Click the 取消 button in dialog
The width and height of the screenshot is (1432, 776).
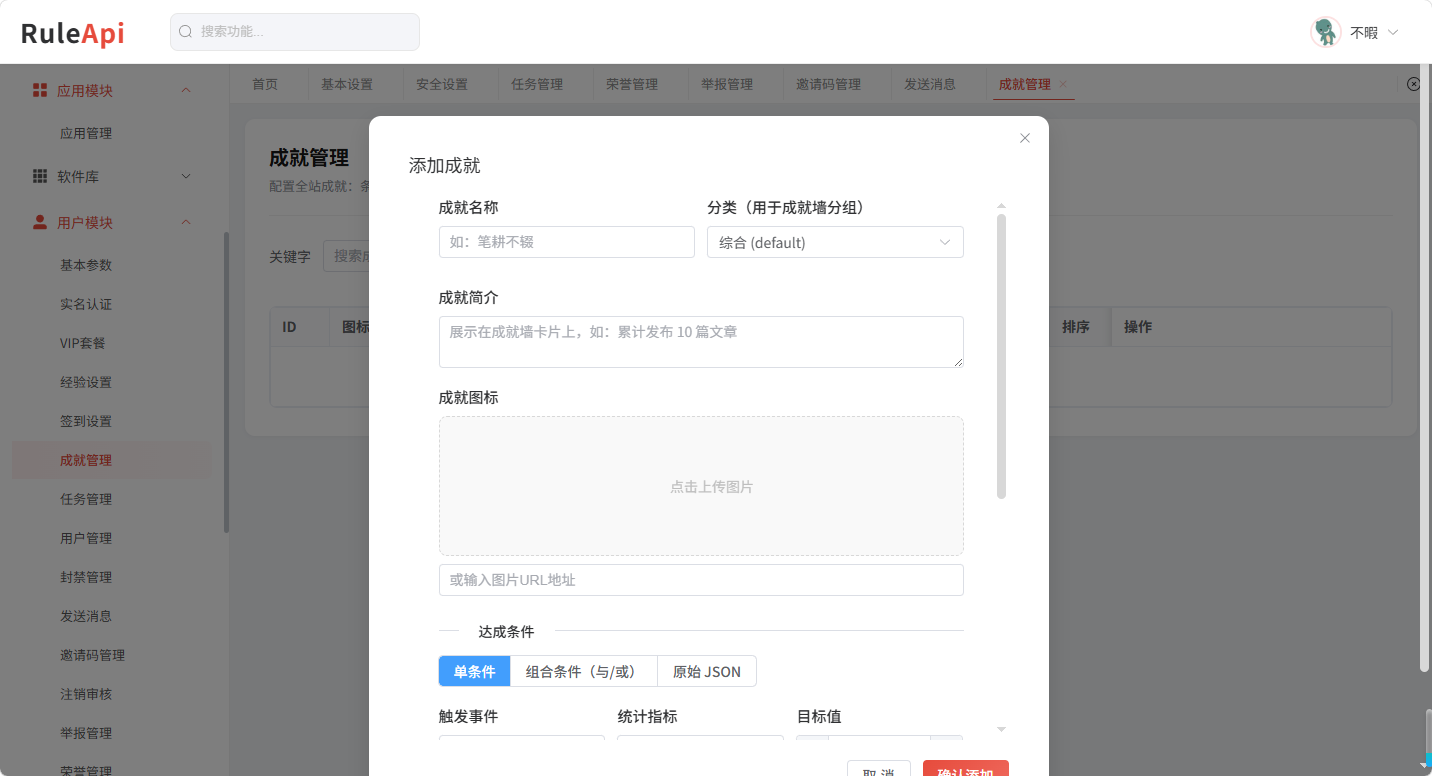pyautogui.click(x=879, y=768)
